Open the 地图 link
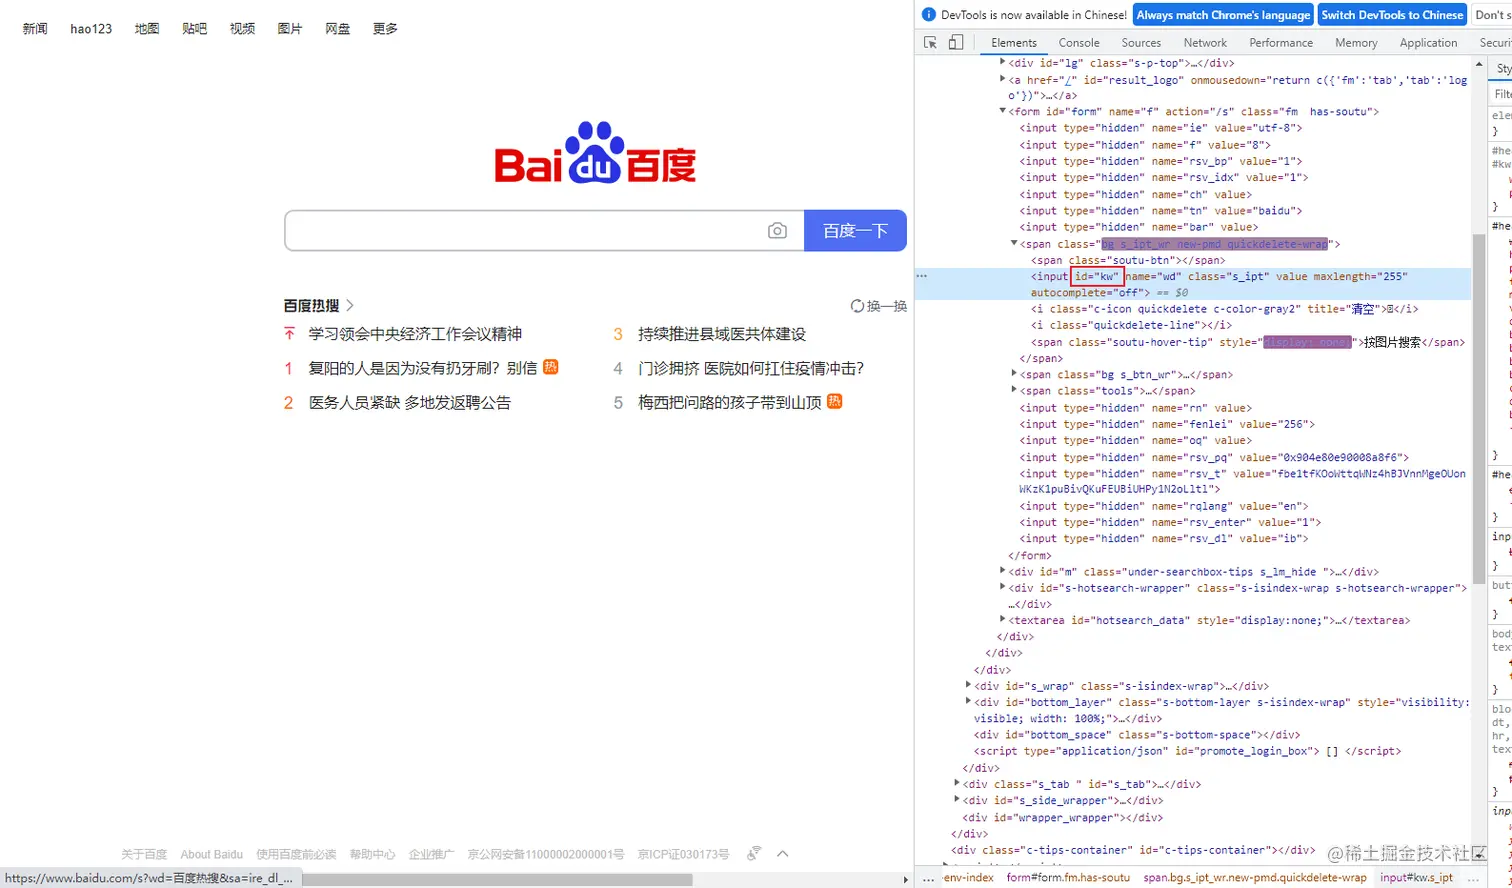 pyautogui.click(x=147, y=28)
